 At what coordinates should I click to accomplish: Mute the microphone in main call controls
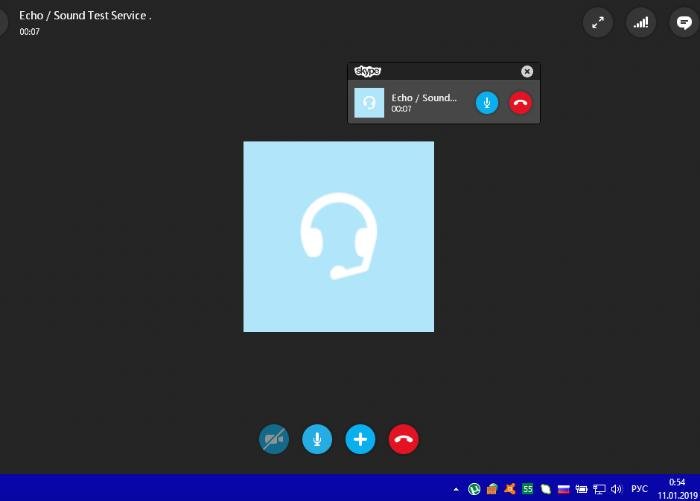(317, 439)
